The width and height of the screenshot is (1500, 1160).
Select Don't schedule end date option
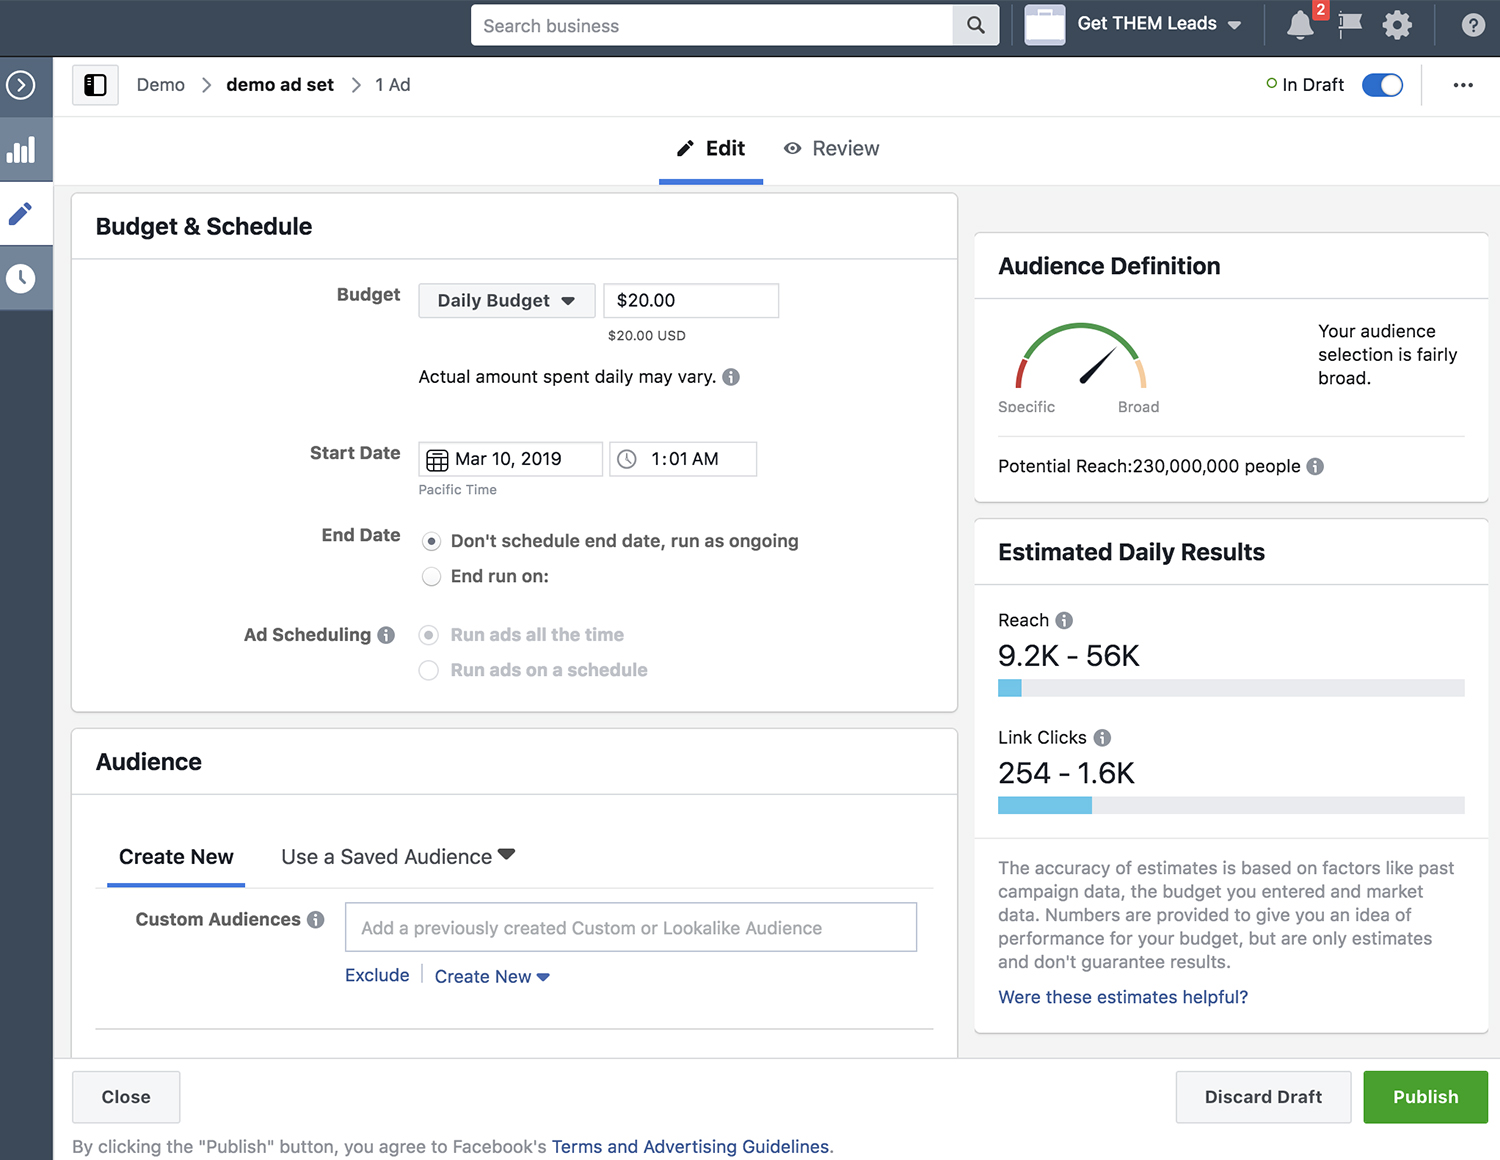[x=431, y=541]
